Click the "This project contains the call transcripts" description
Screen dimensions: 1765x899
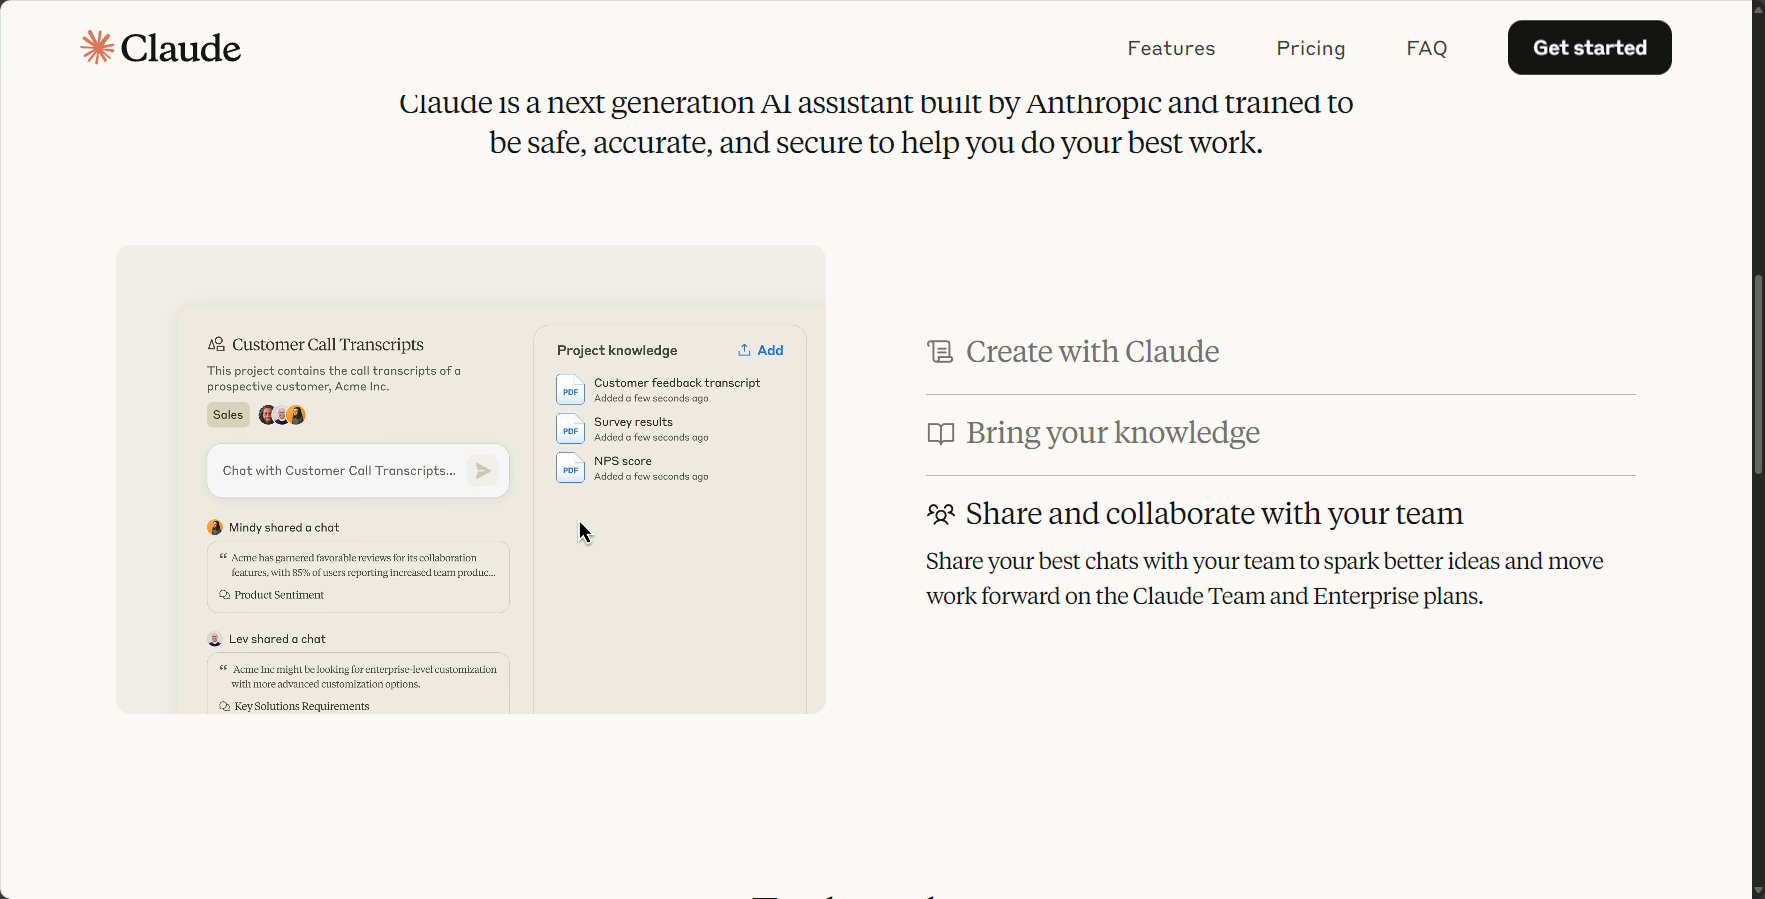(334, 379)
